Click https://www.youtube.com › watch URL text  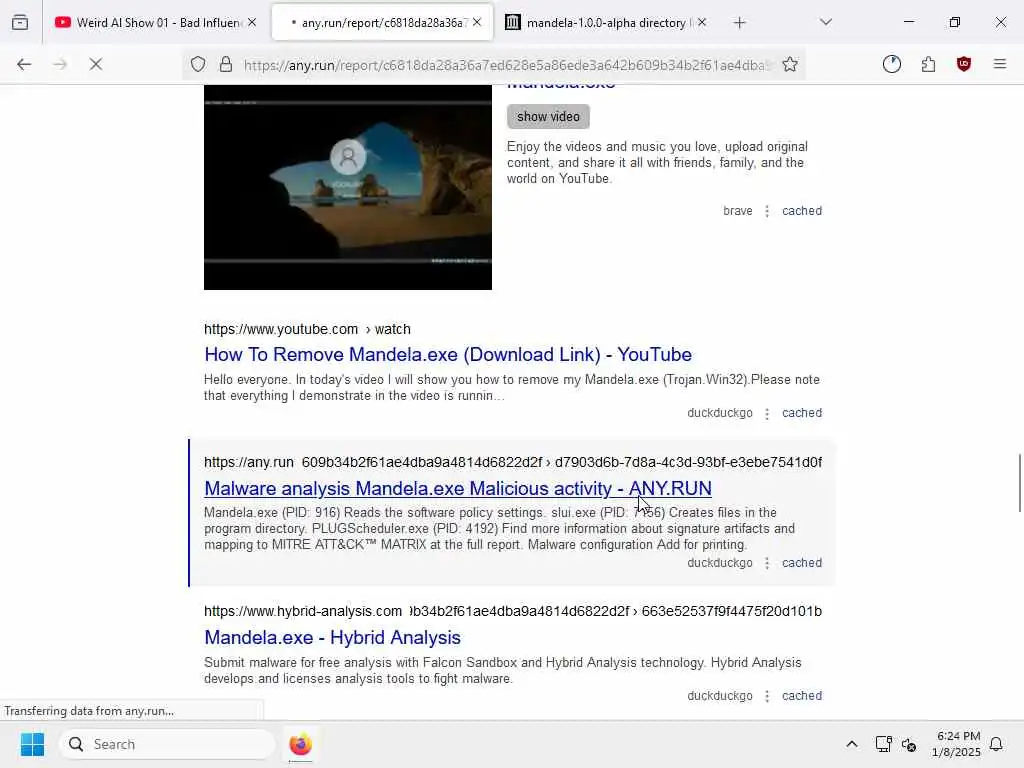tap(307, 329)
